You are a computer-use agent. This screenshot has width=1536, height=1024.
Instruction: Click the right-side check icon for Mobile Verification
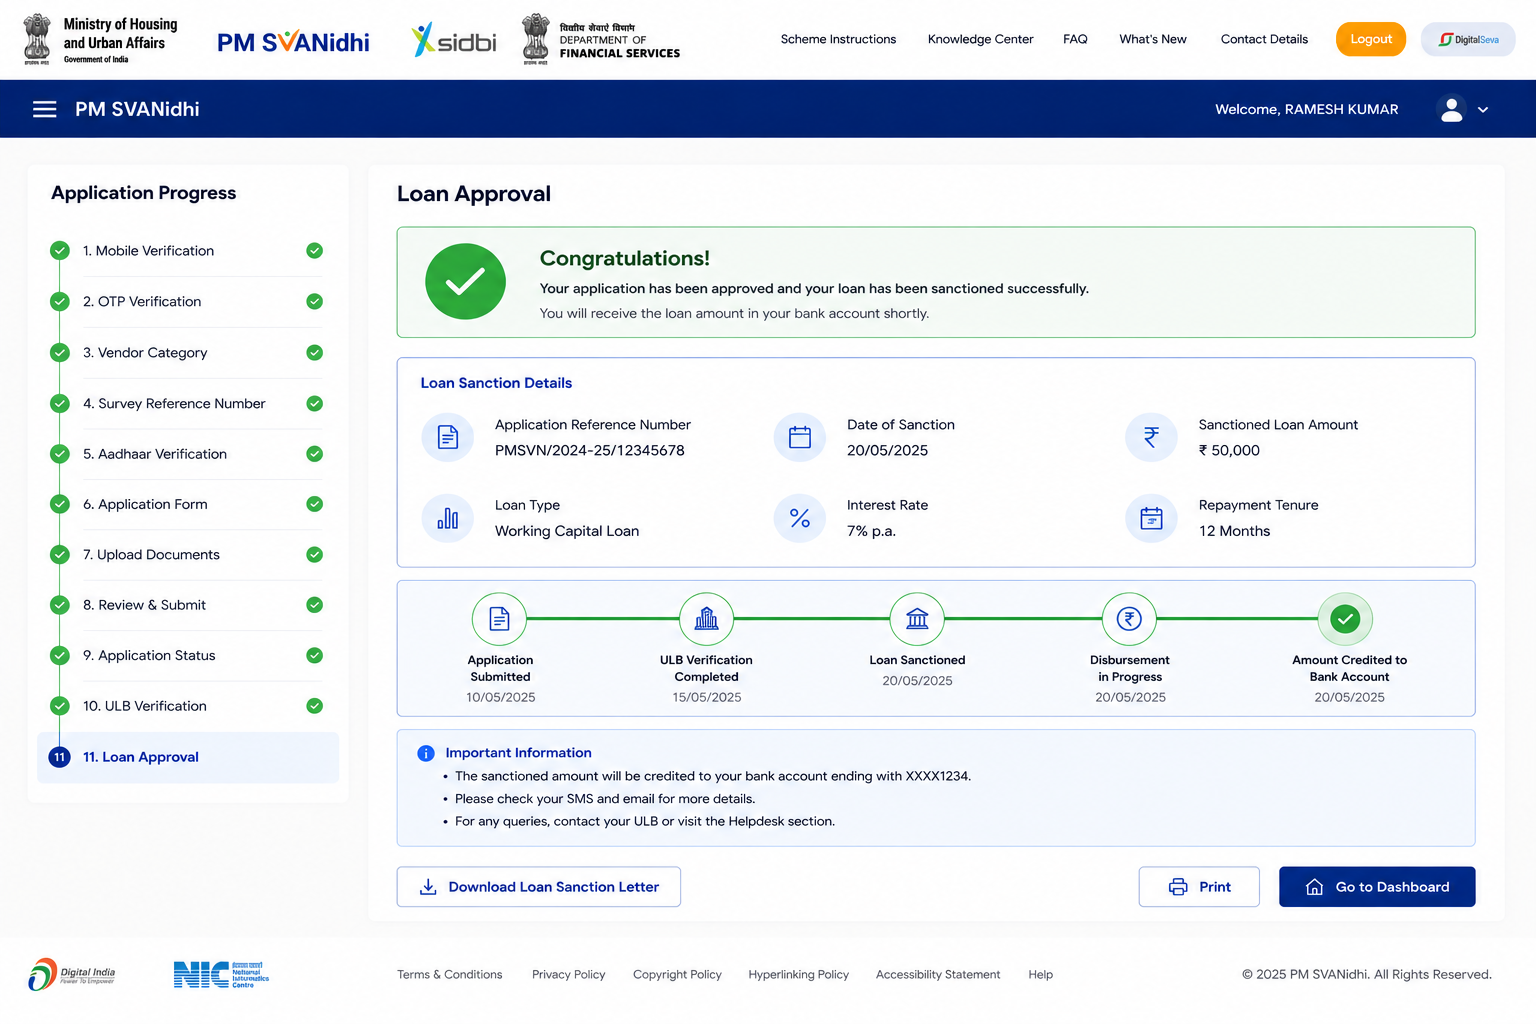click(x=314, y=251)
